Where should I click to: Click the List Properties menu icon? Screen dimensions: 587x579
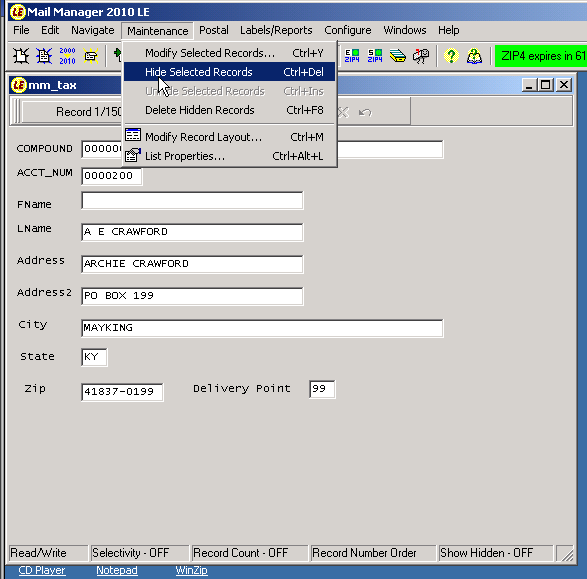(x=133, y=155)
